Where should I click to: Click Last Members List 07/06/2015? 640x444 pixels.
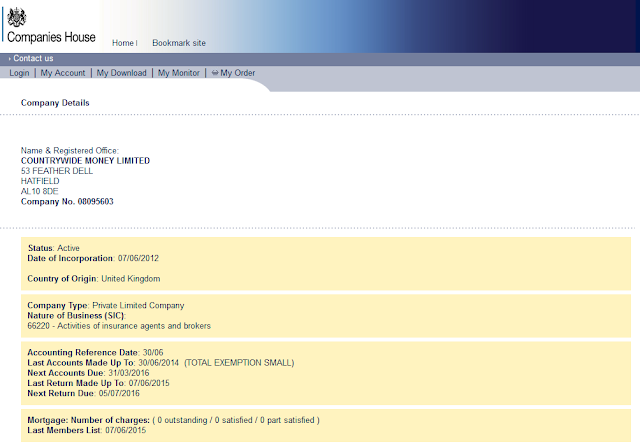[x=87, y=431]
